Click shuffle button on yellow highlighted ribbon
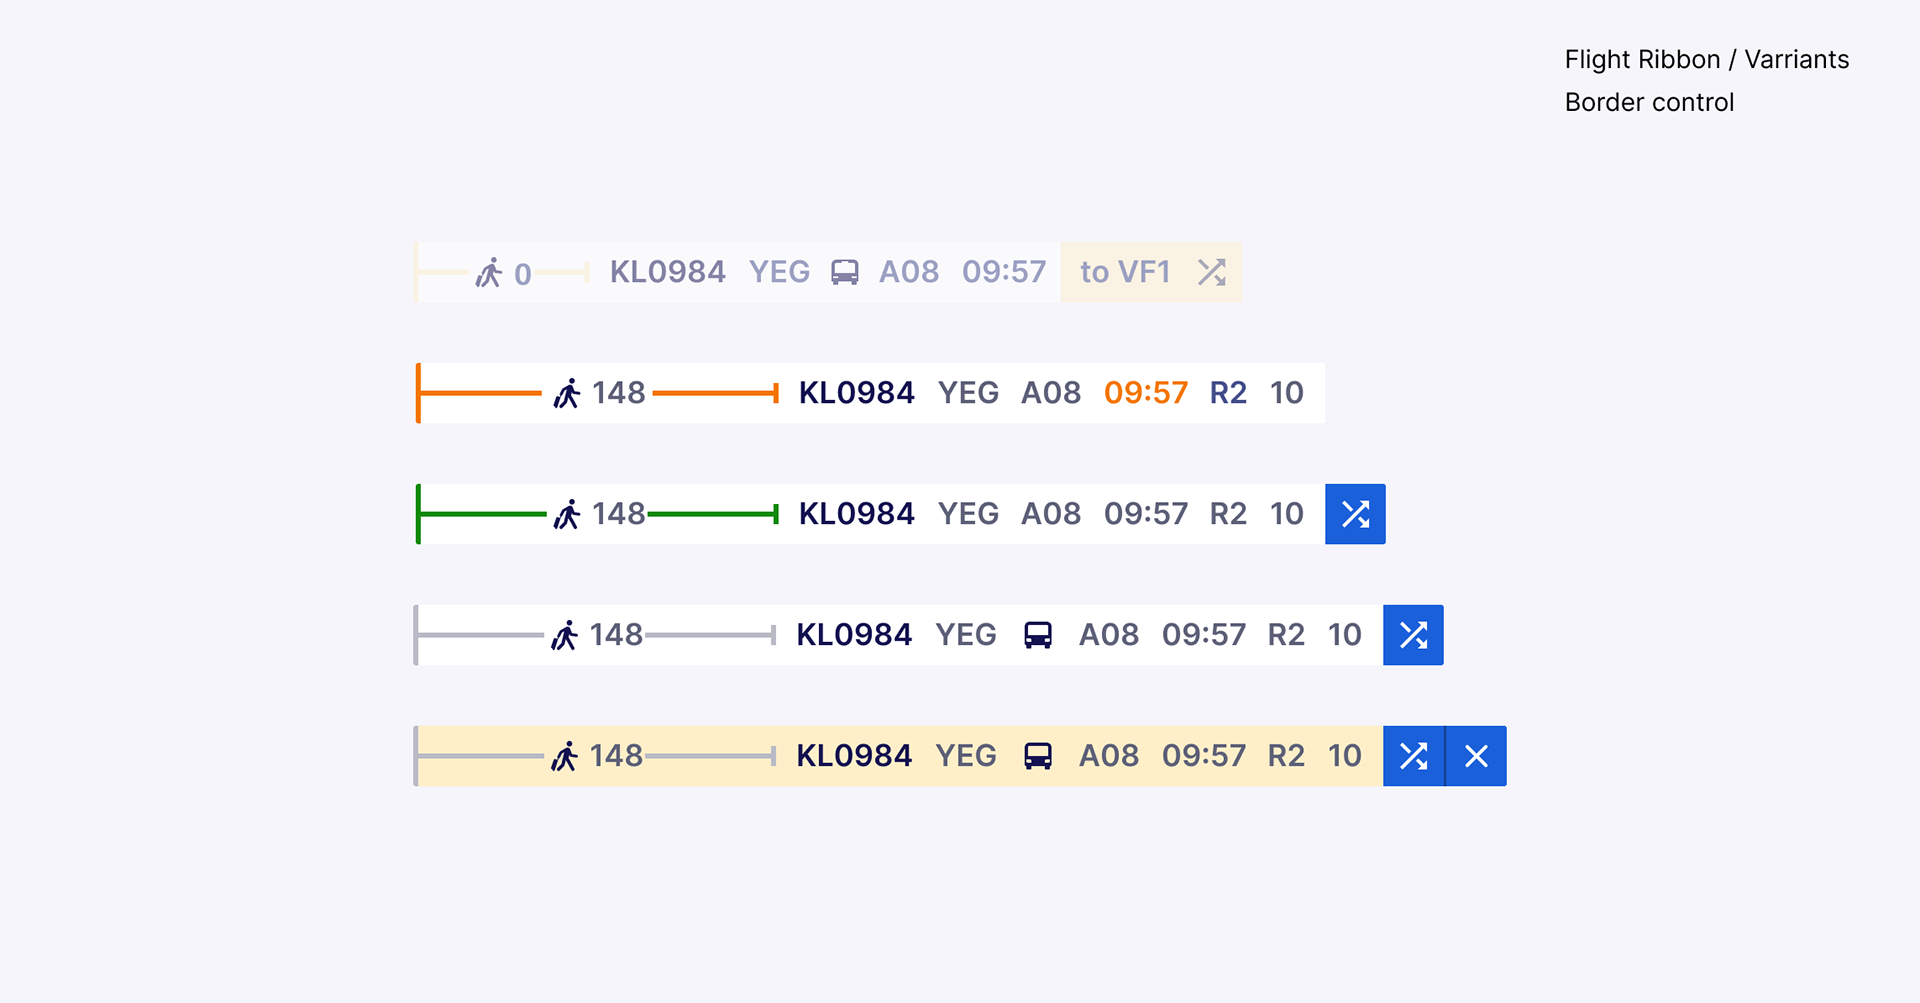 pyautogui.click(x=1413, y=756)
